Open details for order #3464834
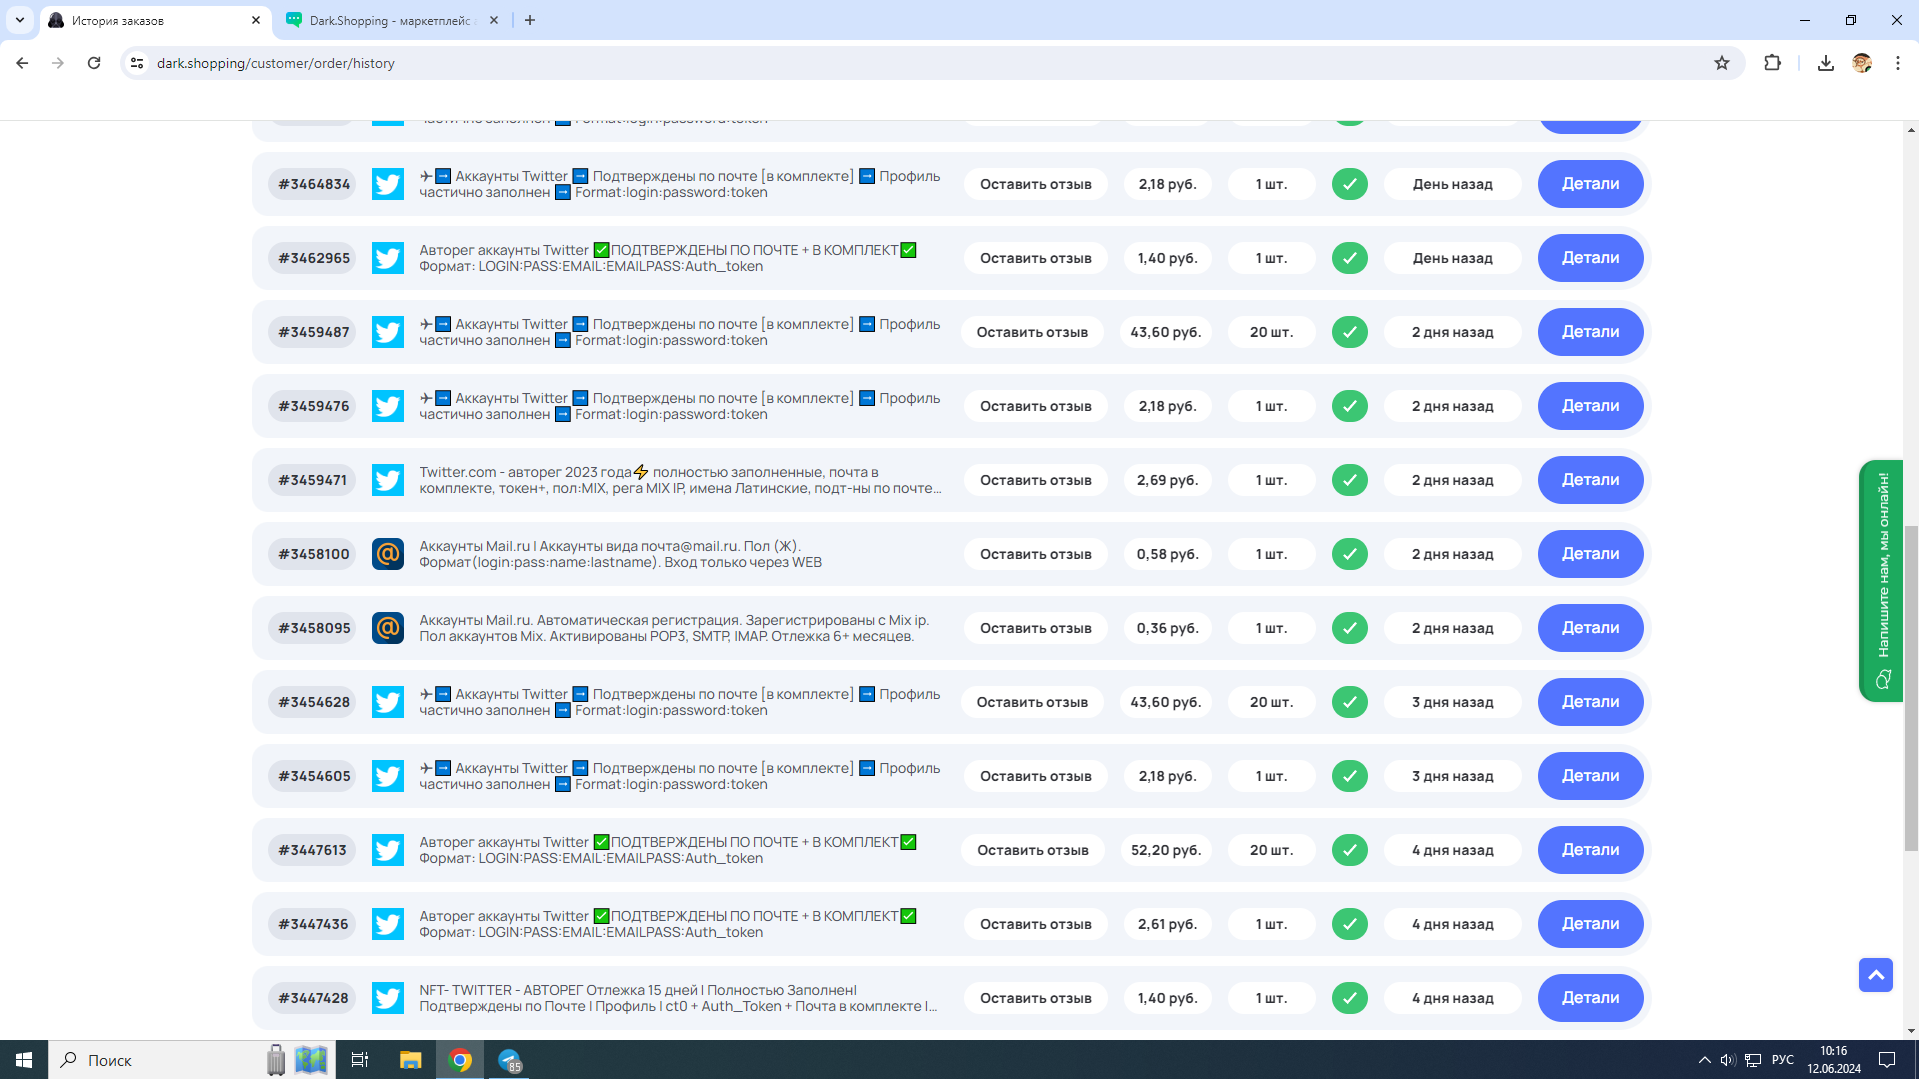Screen dimensions: 1919x1079 point(1590,184)
